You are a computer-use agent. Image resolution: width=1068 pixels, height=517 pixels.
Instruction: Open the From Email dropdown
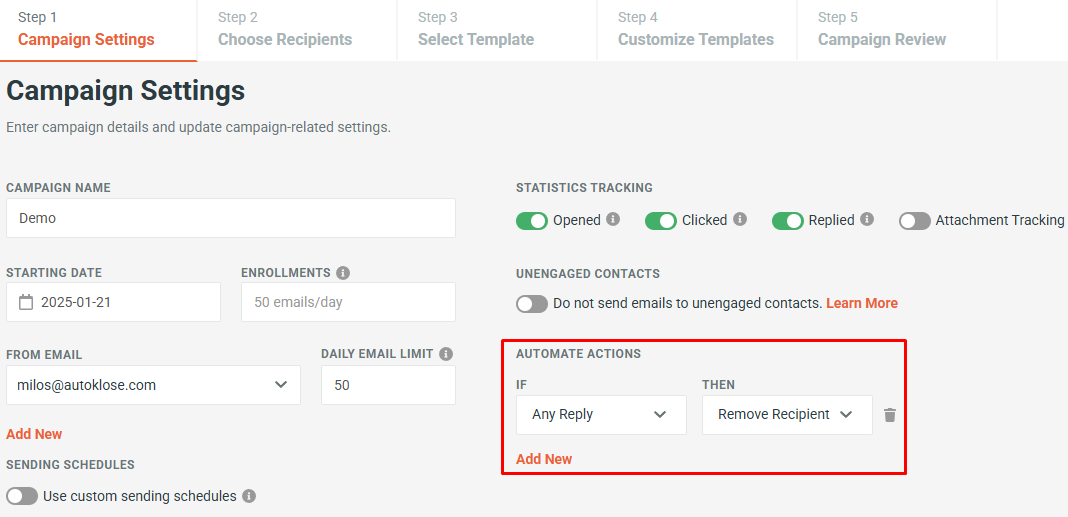pyautogui.click(x=153, y=385)
